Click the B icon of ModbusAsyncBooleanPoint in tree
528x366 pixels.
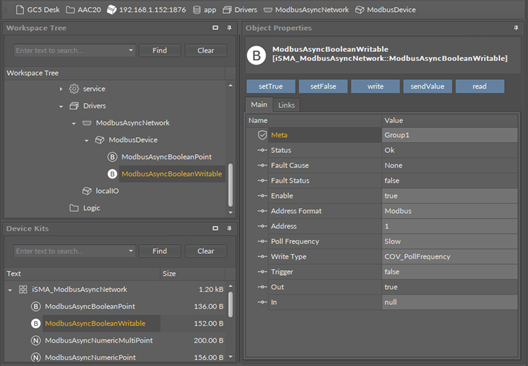(x=112, y=157)
